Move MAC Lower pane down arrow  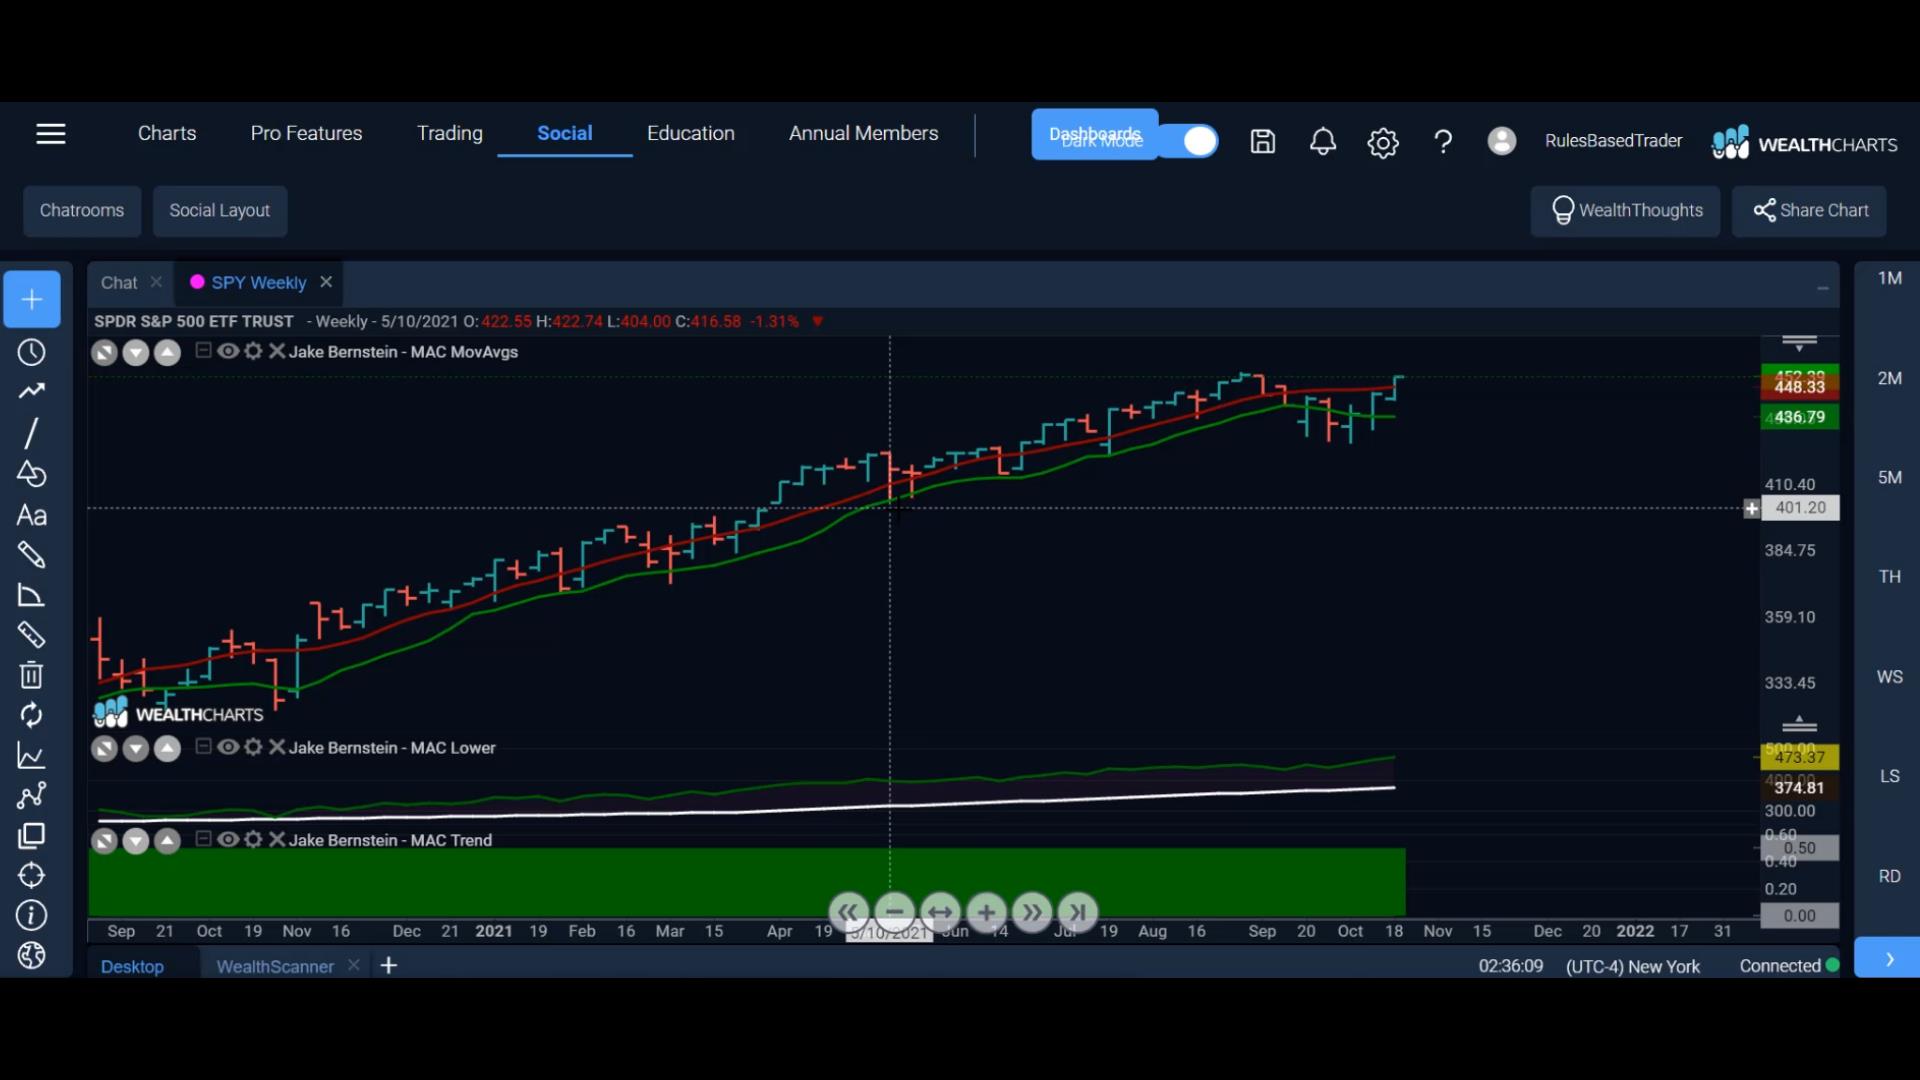tap(136, 749)
